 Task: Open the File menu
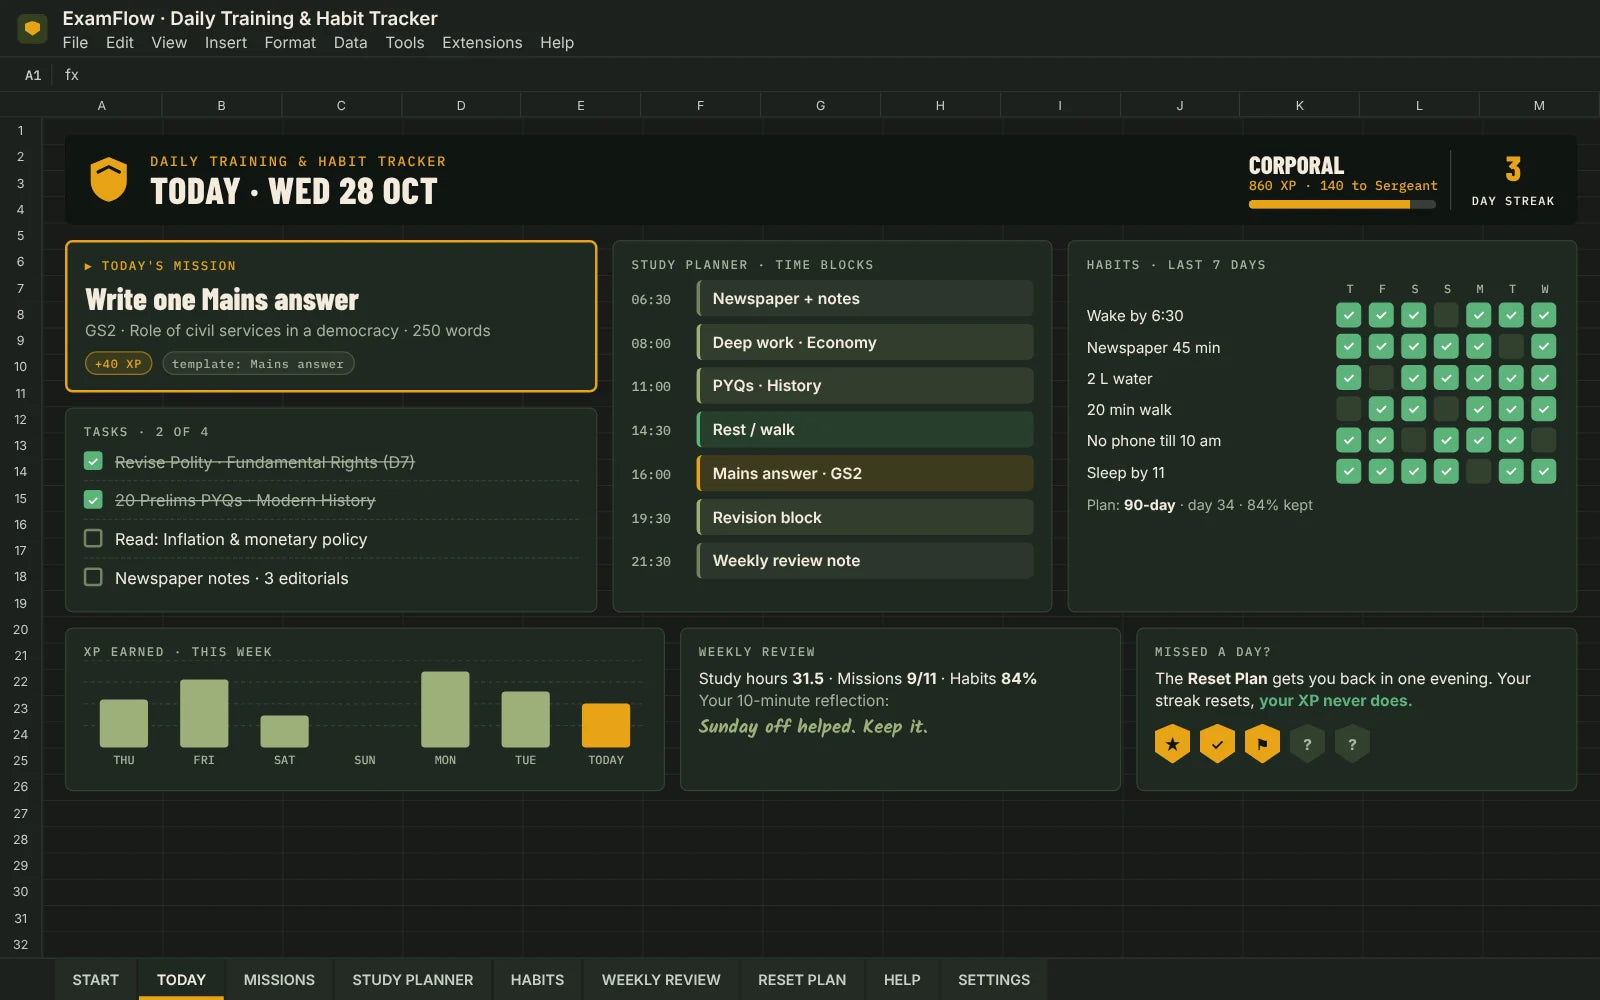tap(75, 43)
